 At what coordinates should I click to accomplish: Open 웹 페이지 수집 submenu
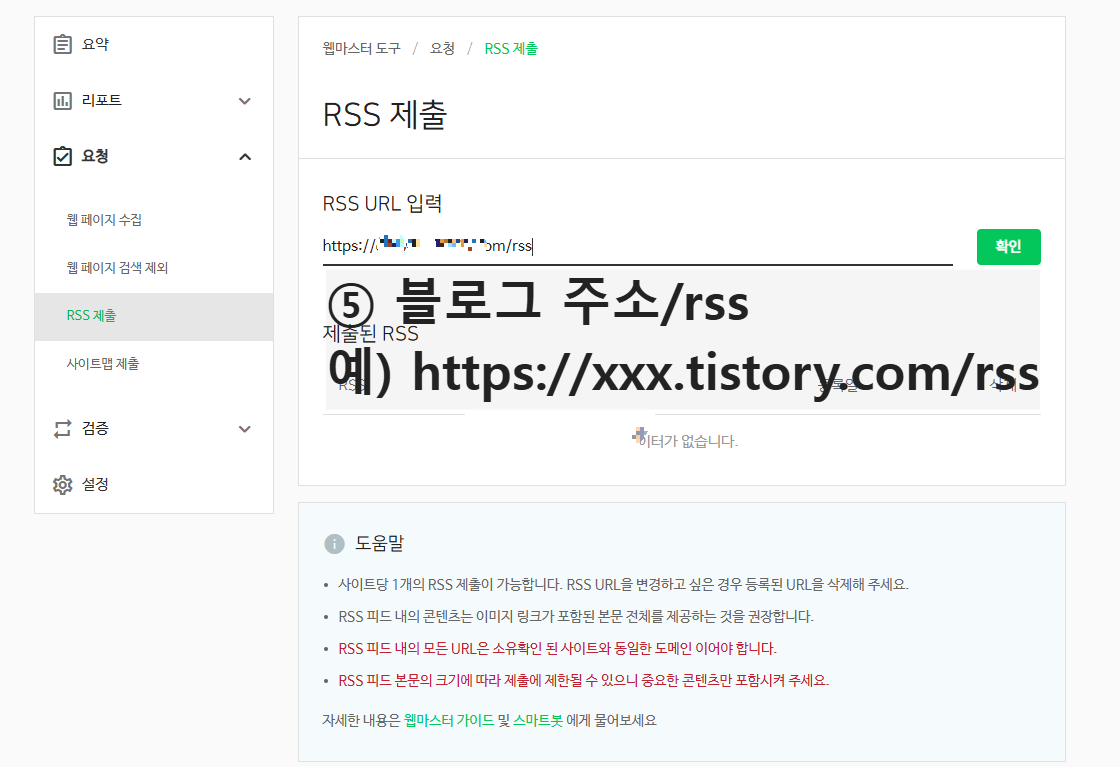tap(104, 220)
